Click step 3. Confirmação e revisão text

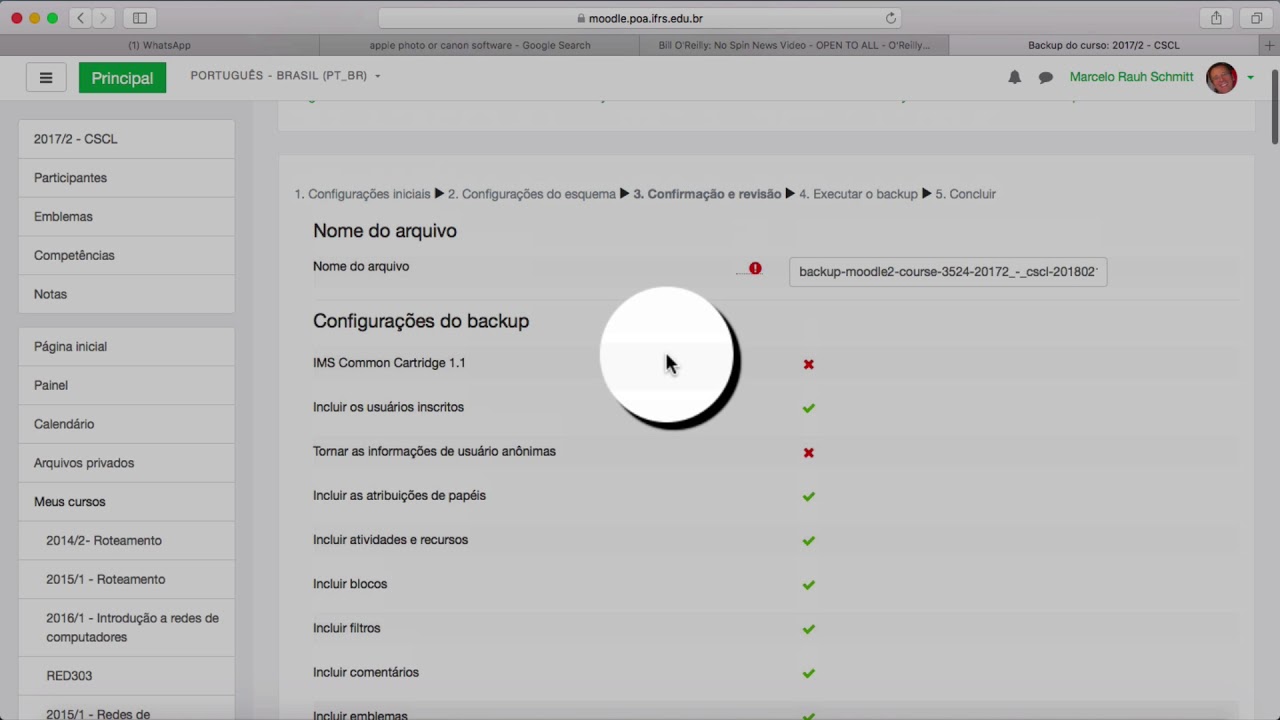click(707, 194)
